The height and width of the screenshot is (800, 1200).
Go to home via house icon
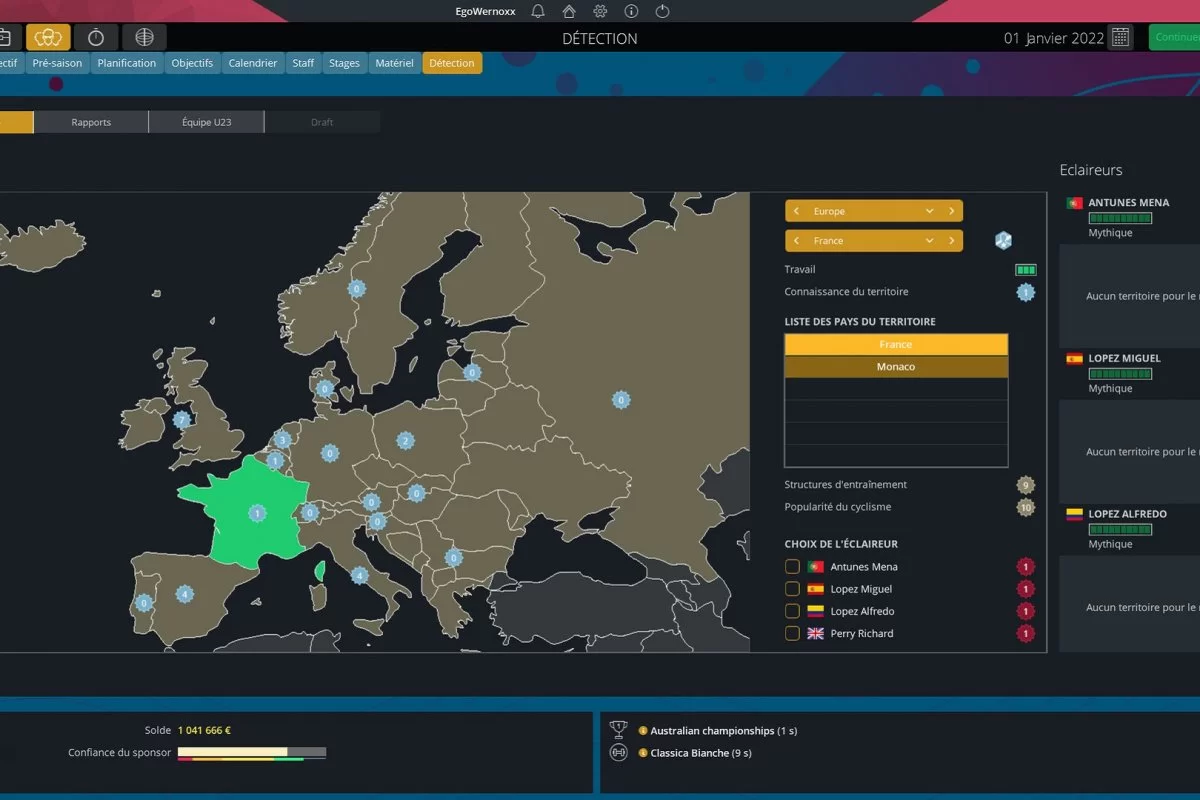(569, 12)
